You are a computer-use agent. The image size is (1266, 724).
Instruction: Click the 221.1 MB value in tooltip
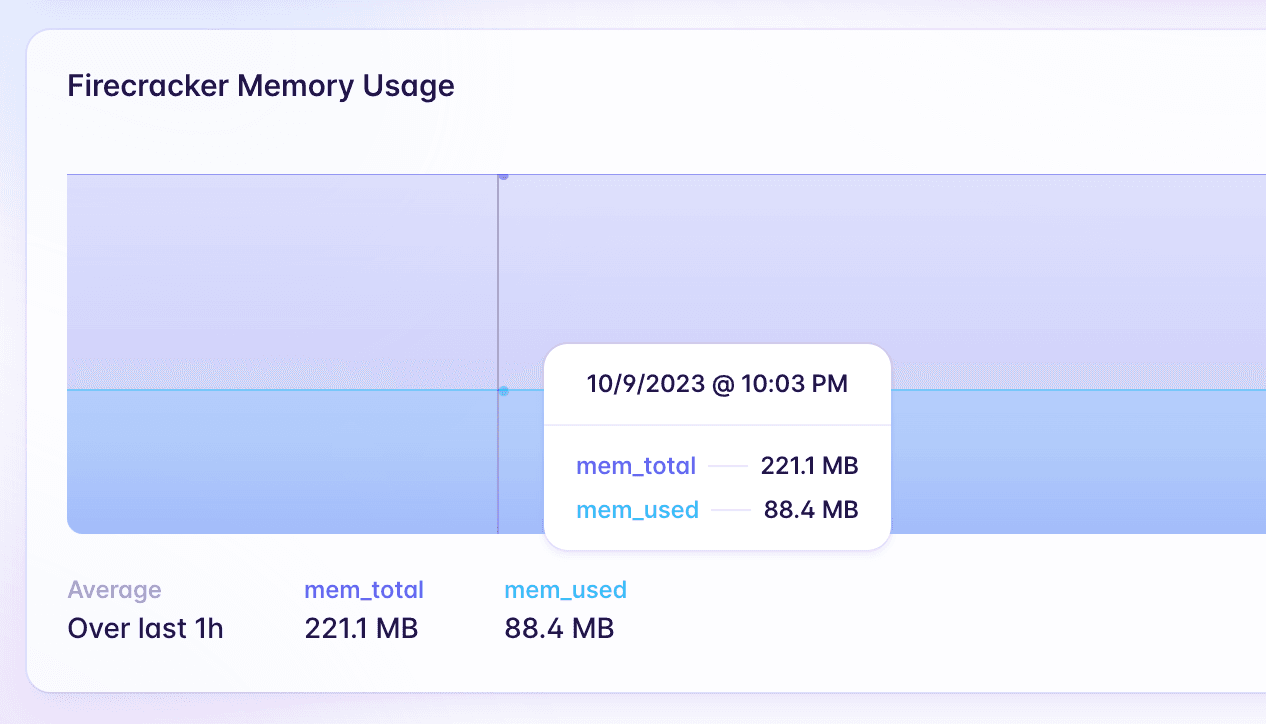pos(809,466)
